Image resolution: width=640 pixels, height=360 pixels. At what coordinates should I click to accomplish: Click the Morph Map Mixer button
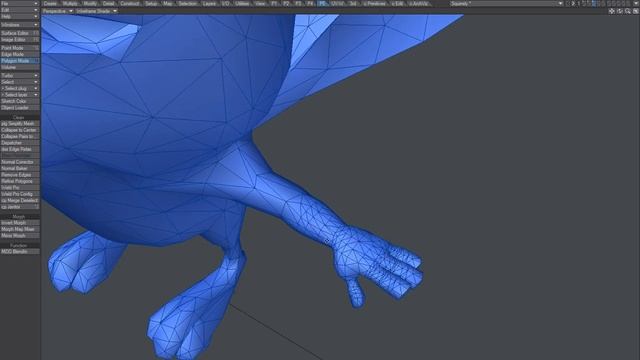[x=20, y=229]
